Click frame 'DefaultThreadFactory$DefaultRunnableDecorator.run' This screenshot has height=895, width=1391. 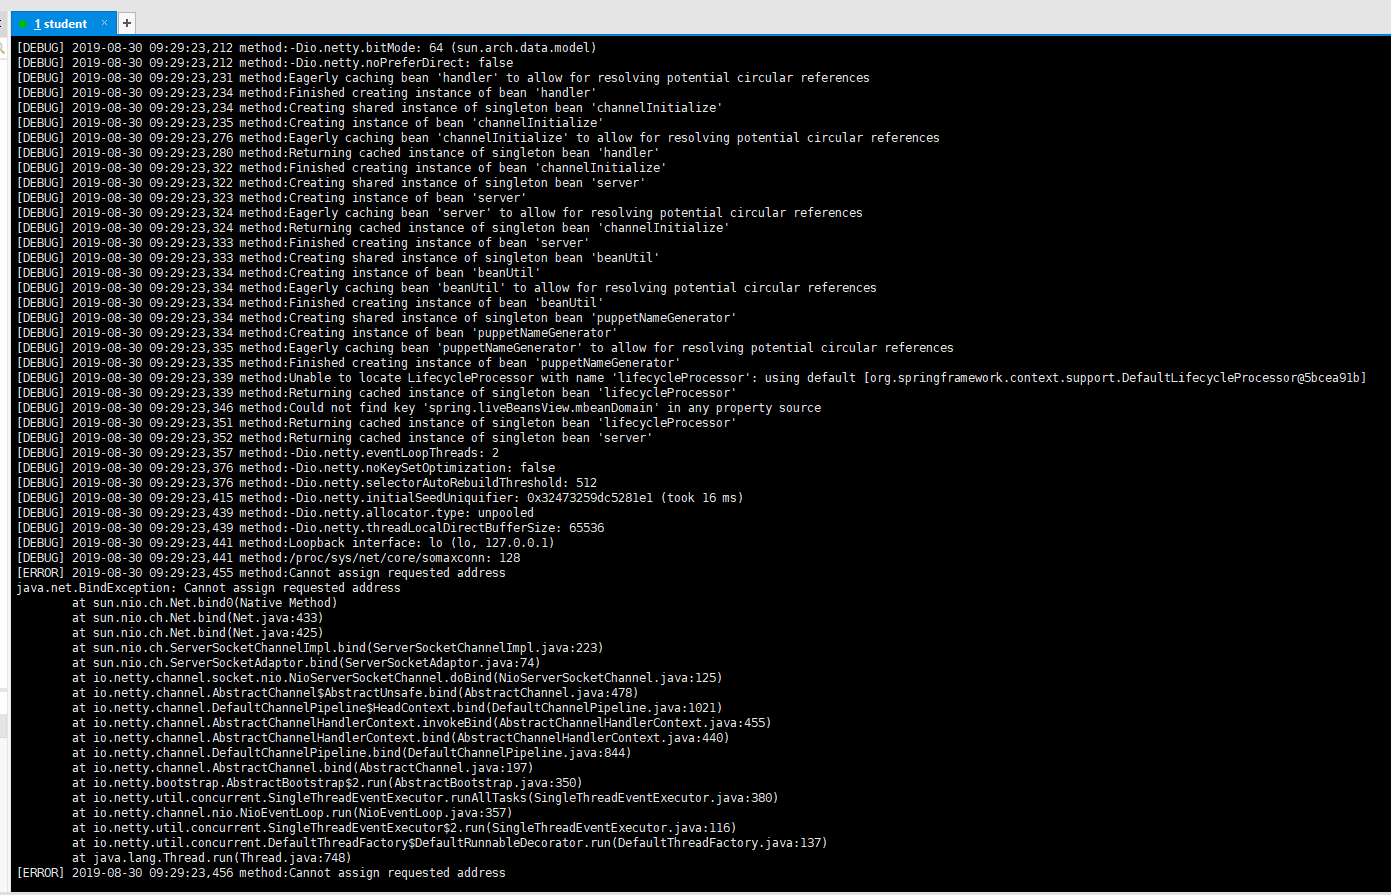450,843
